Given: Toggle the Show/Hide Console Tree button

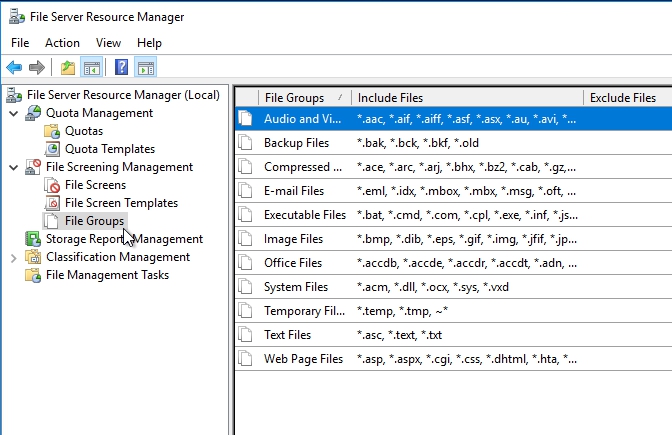Looking at the screenshot, I should 91,68.
